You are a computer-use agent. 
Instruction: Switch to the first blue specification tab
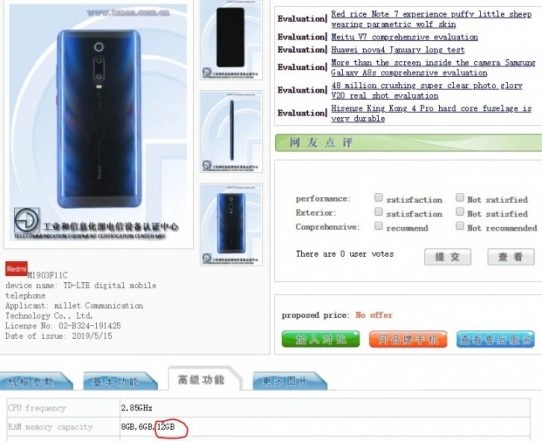35,381
